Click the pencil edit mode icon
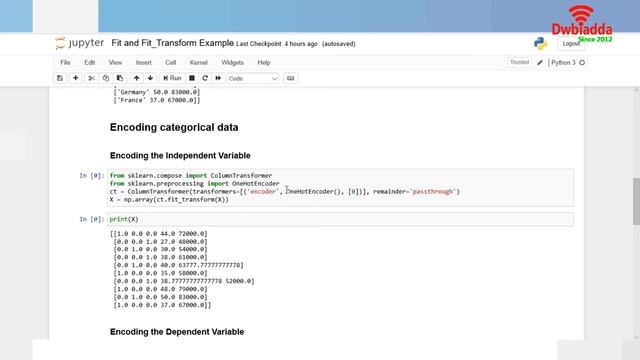 pos(540,62)
